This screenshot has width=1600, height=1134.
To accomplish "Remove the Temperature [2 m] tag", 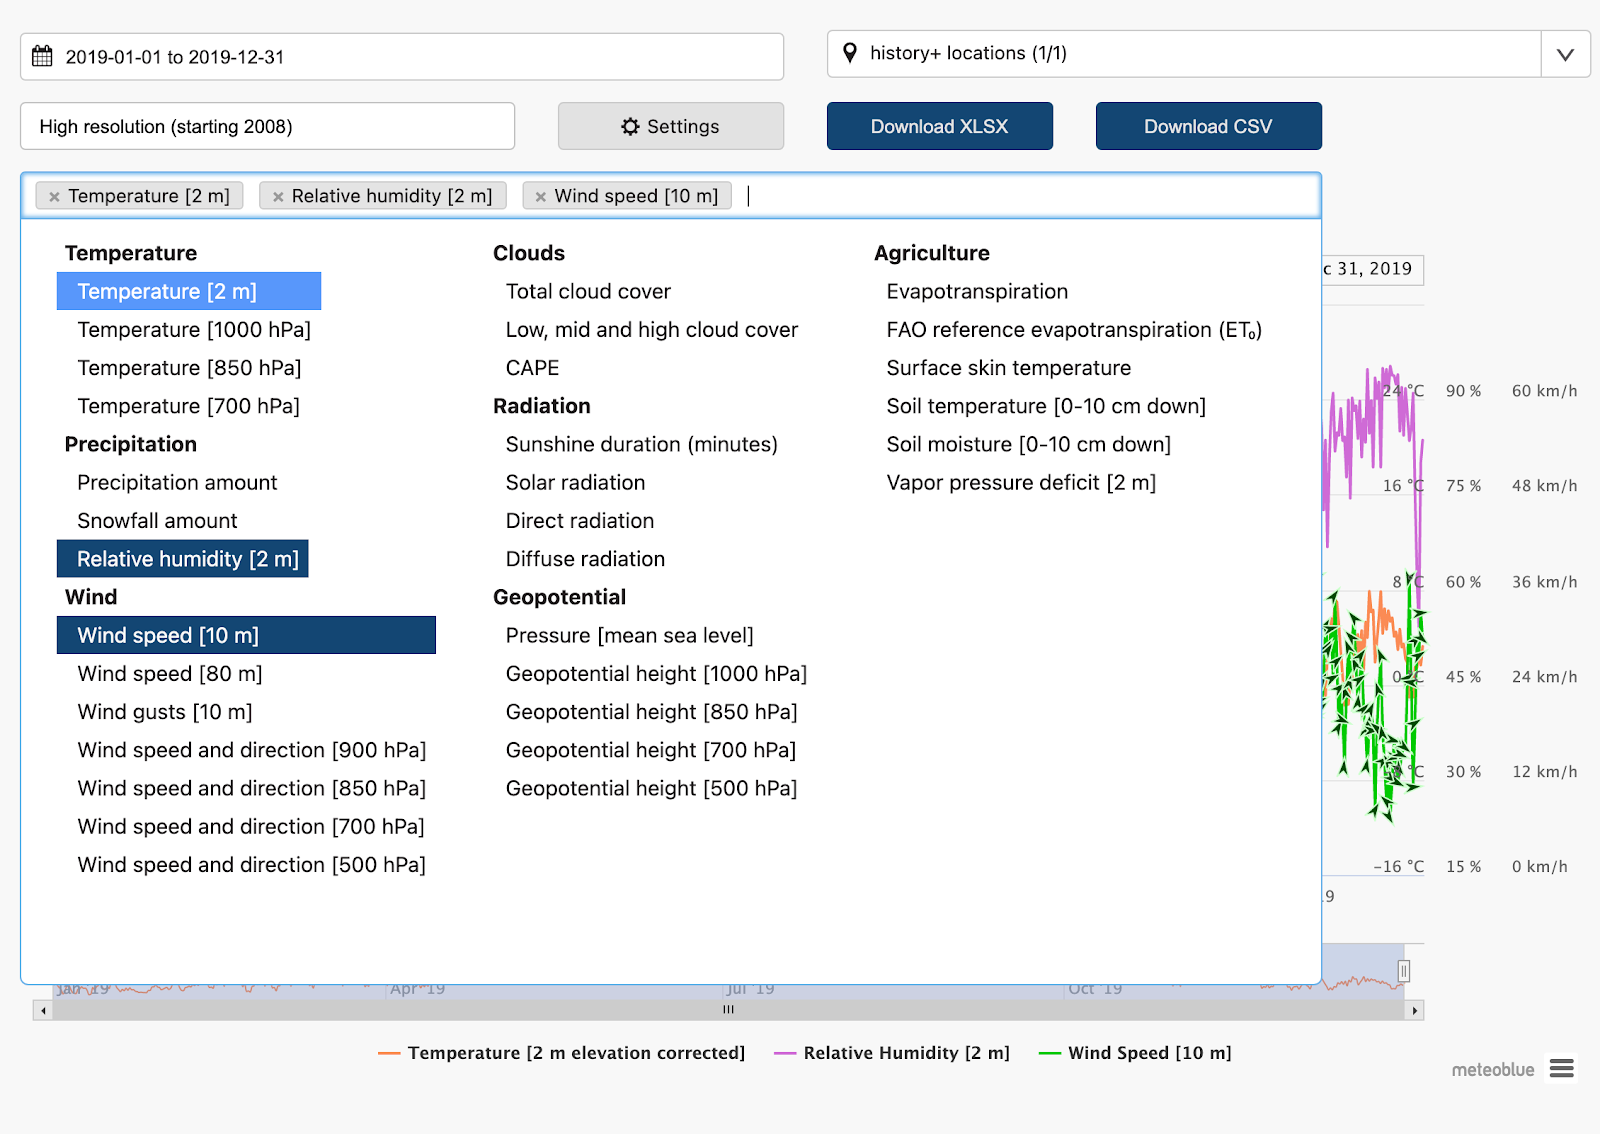I will [x=55, y=197].
